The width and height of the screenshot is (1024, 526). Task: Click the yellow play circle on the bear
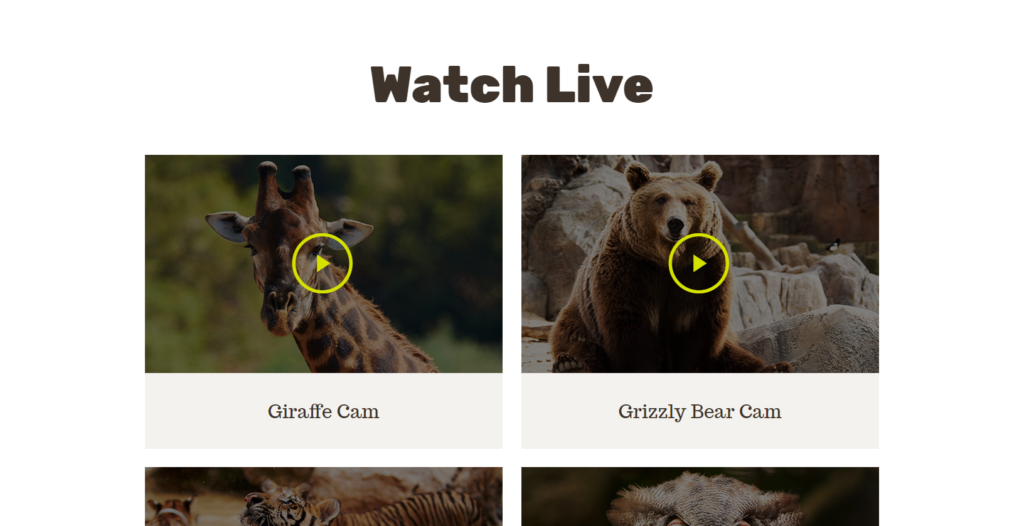[x=699, y=263]
